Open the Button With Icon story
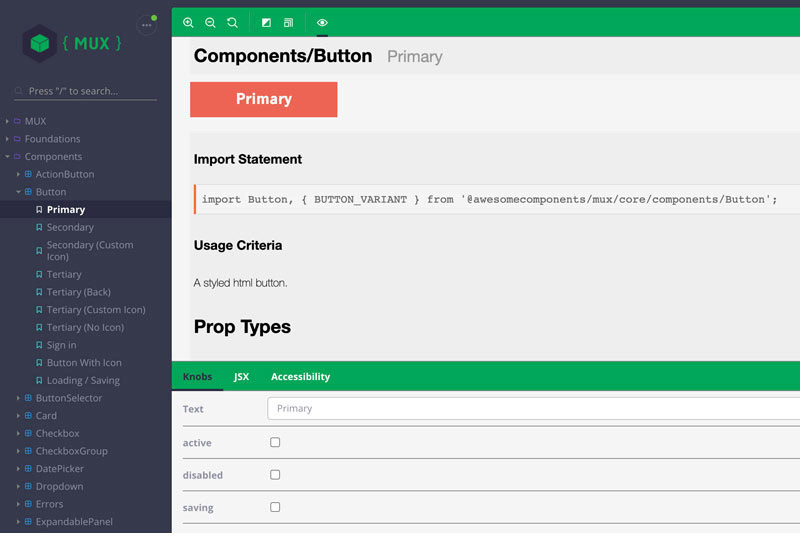800x555 pixels. point(84,363)
